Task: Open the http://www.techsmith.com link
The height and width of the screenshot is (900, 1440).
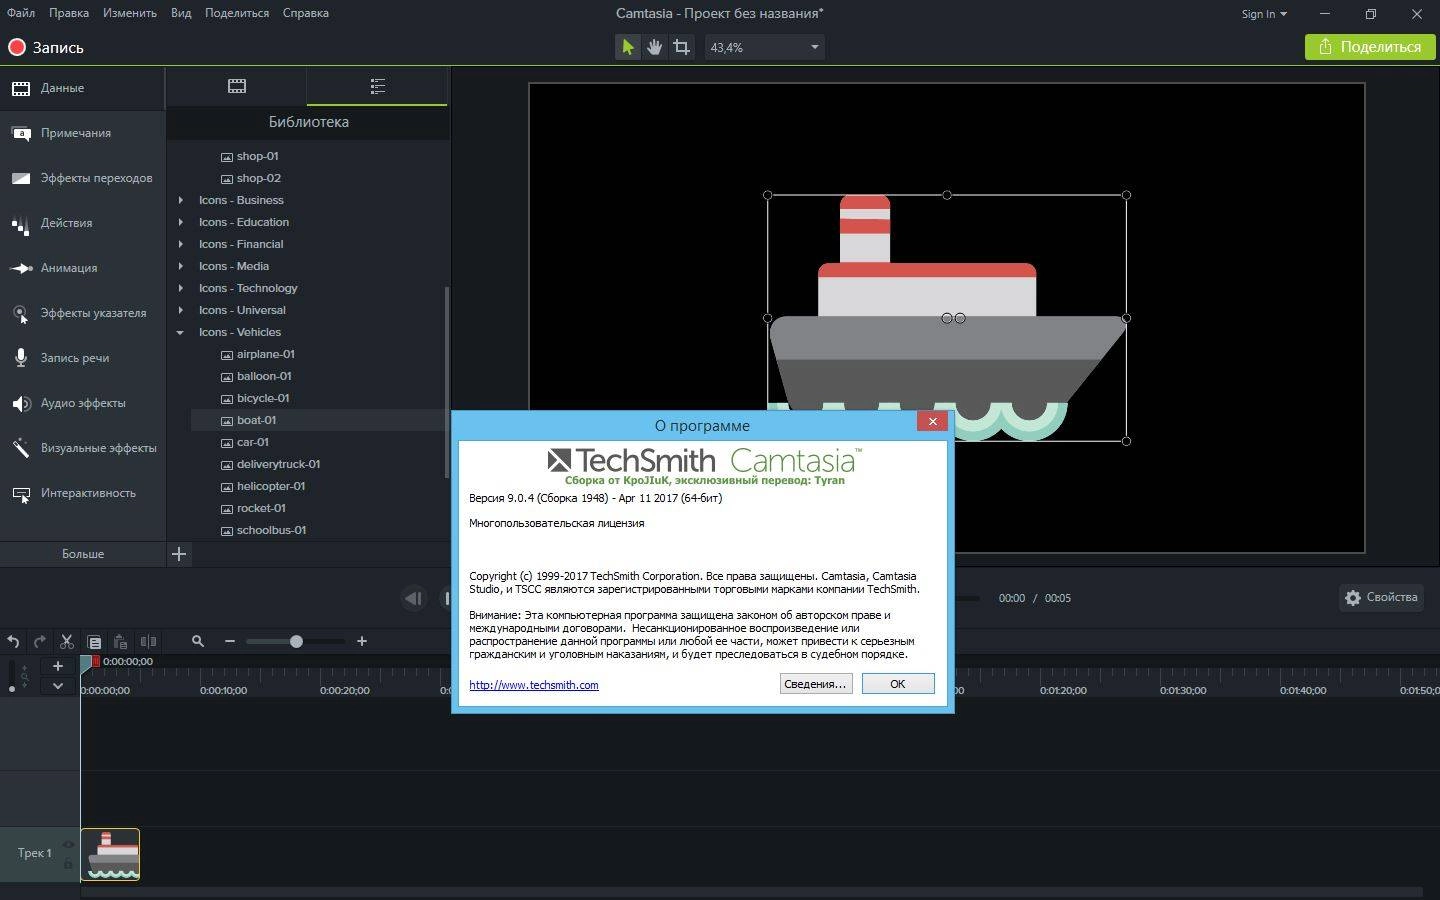Action: 534,685
